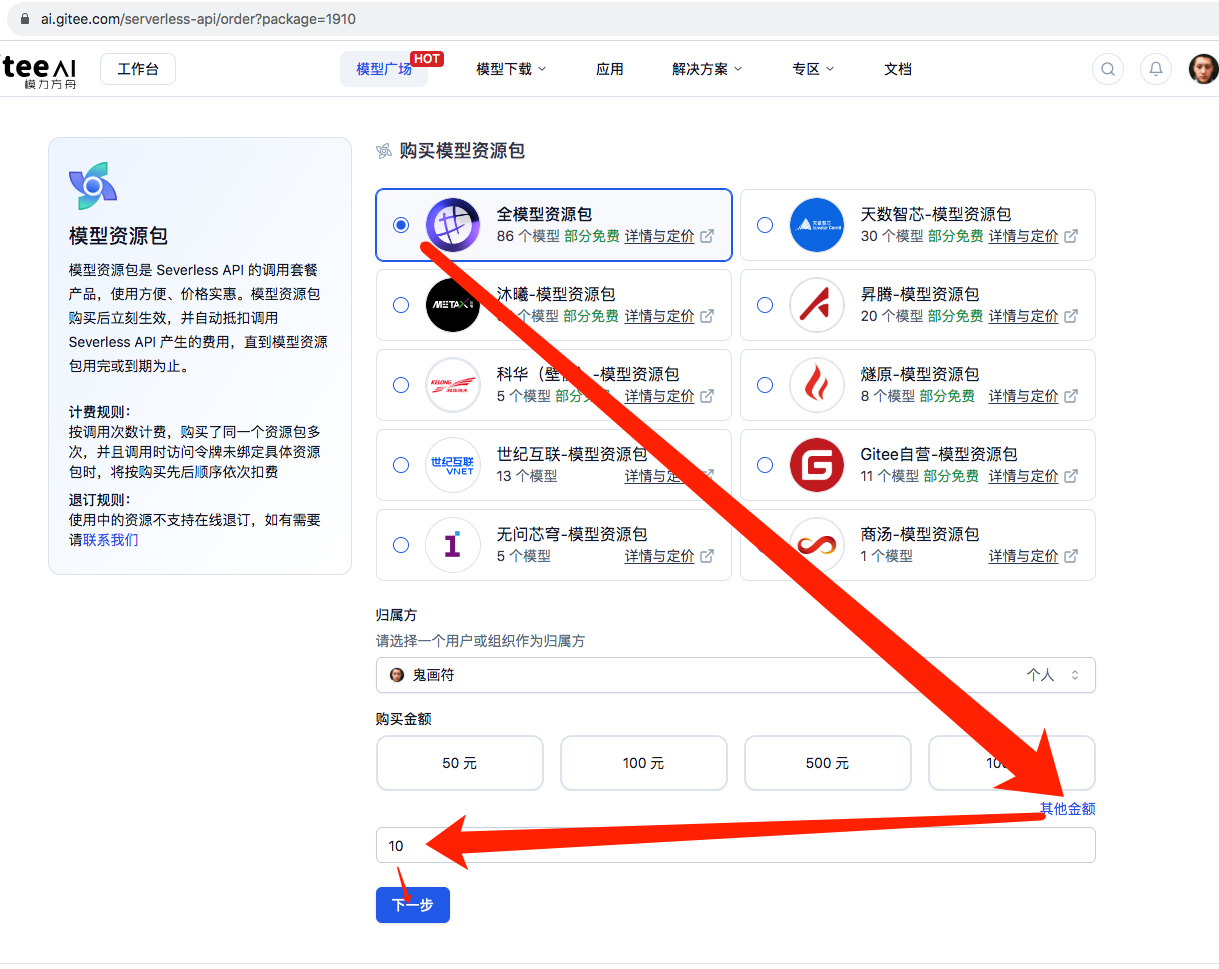Click the 模型资源包 icon in the left panel

coord(93,185)
